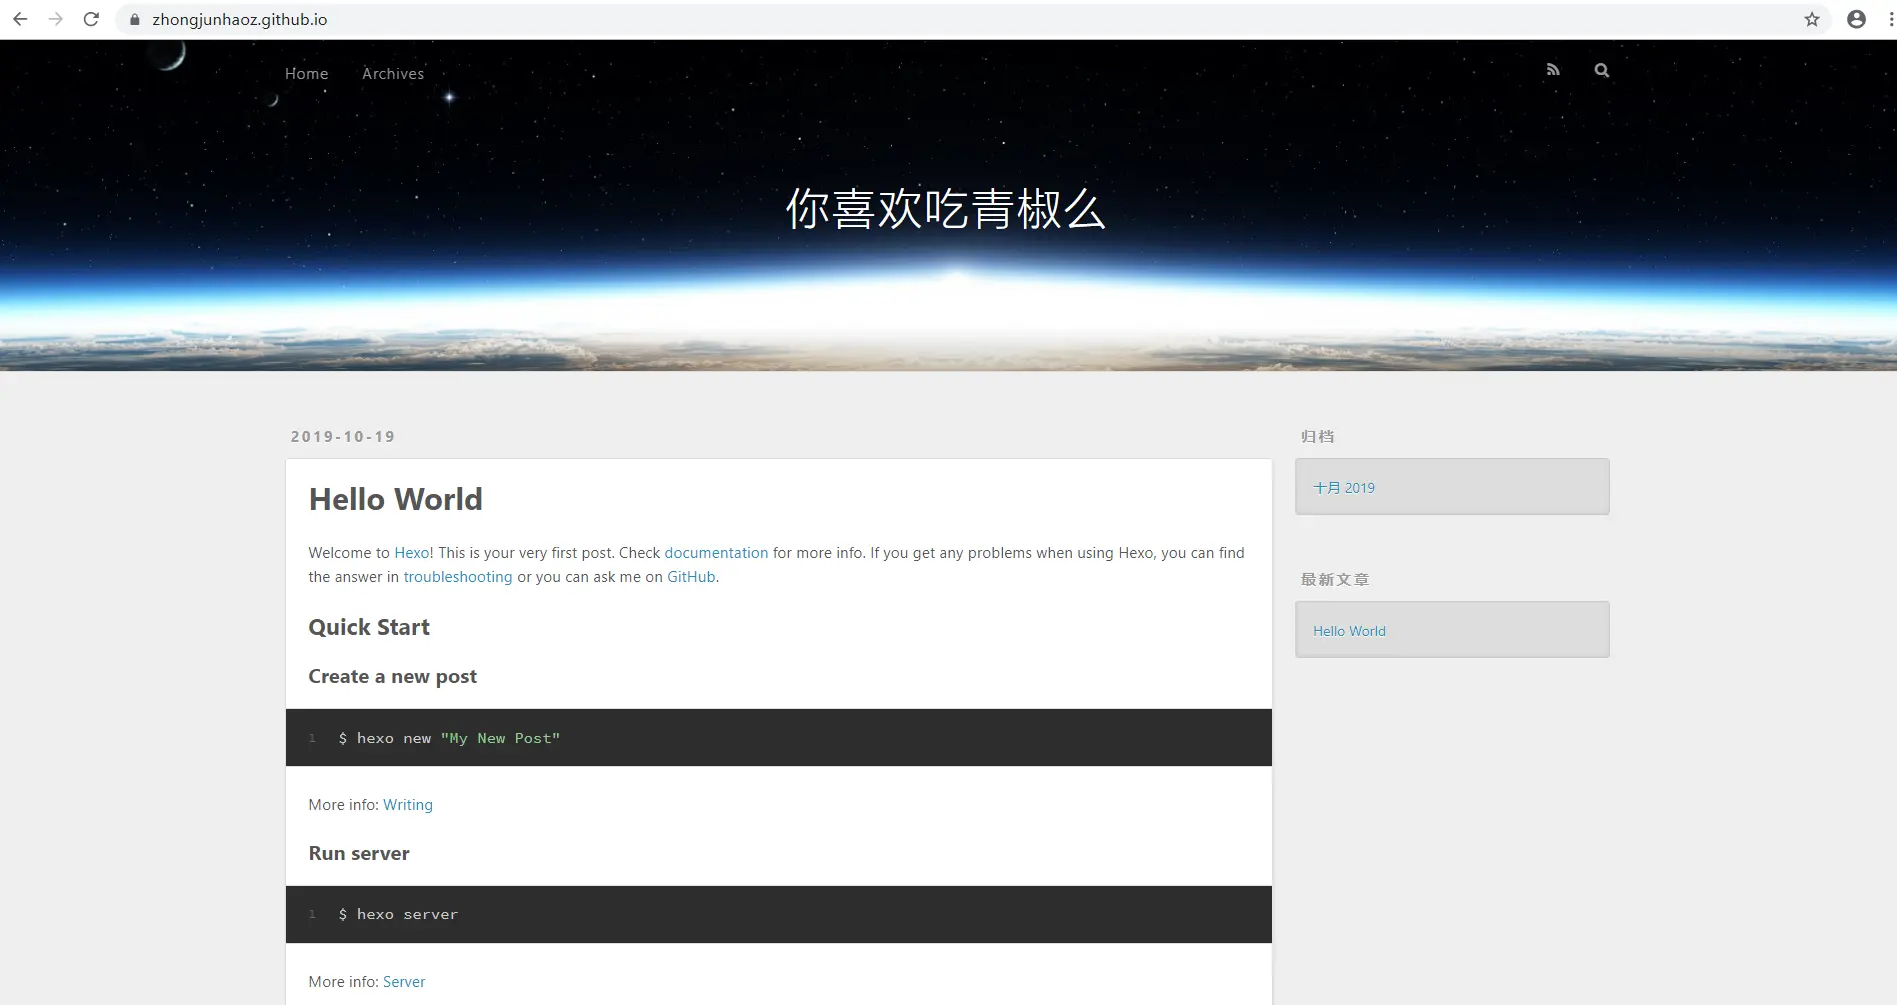Screen dimensions: 1897x1005
Task: Click the browser back arrow
Action: tap(20, 19)
